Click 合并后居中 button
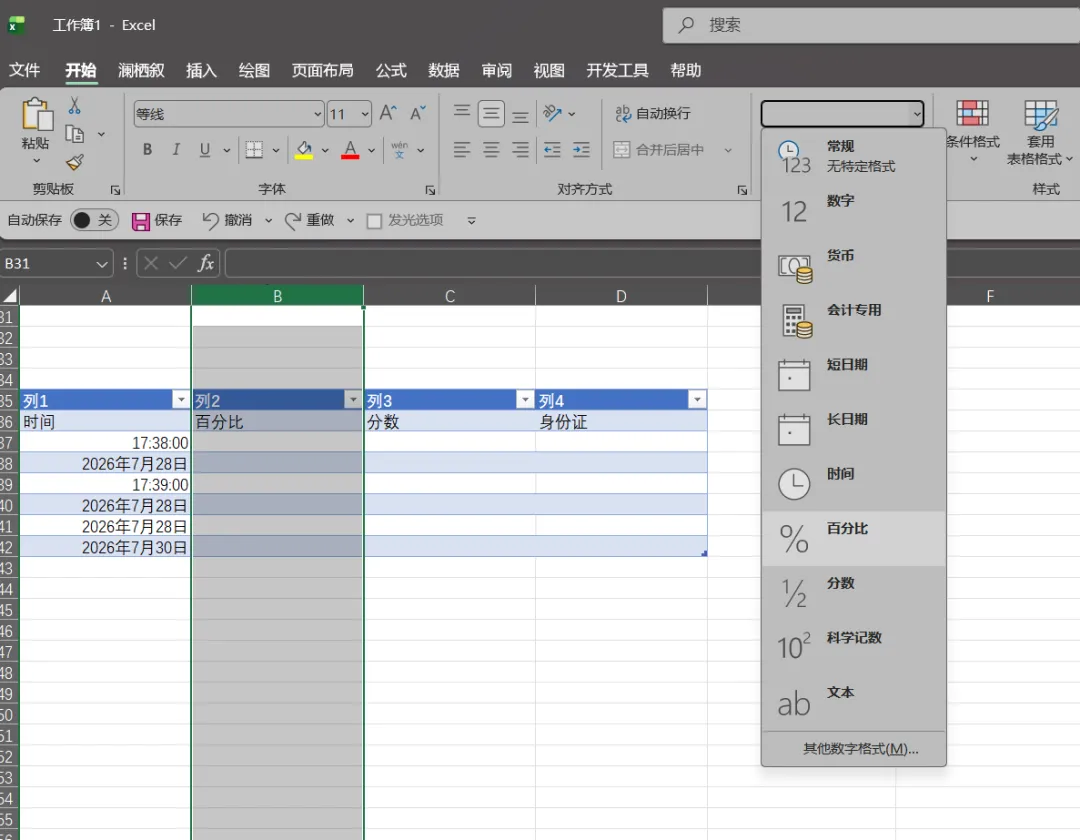 pos(659,149)
